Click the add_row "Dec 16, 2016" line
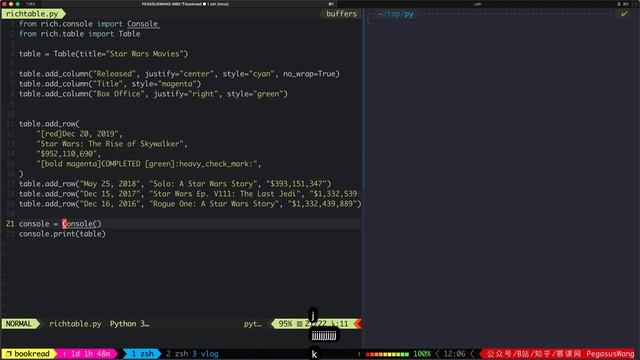Screen dimensions: 640x360 tap(190, 204)
